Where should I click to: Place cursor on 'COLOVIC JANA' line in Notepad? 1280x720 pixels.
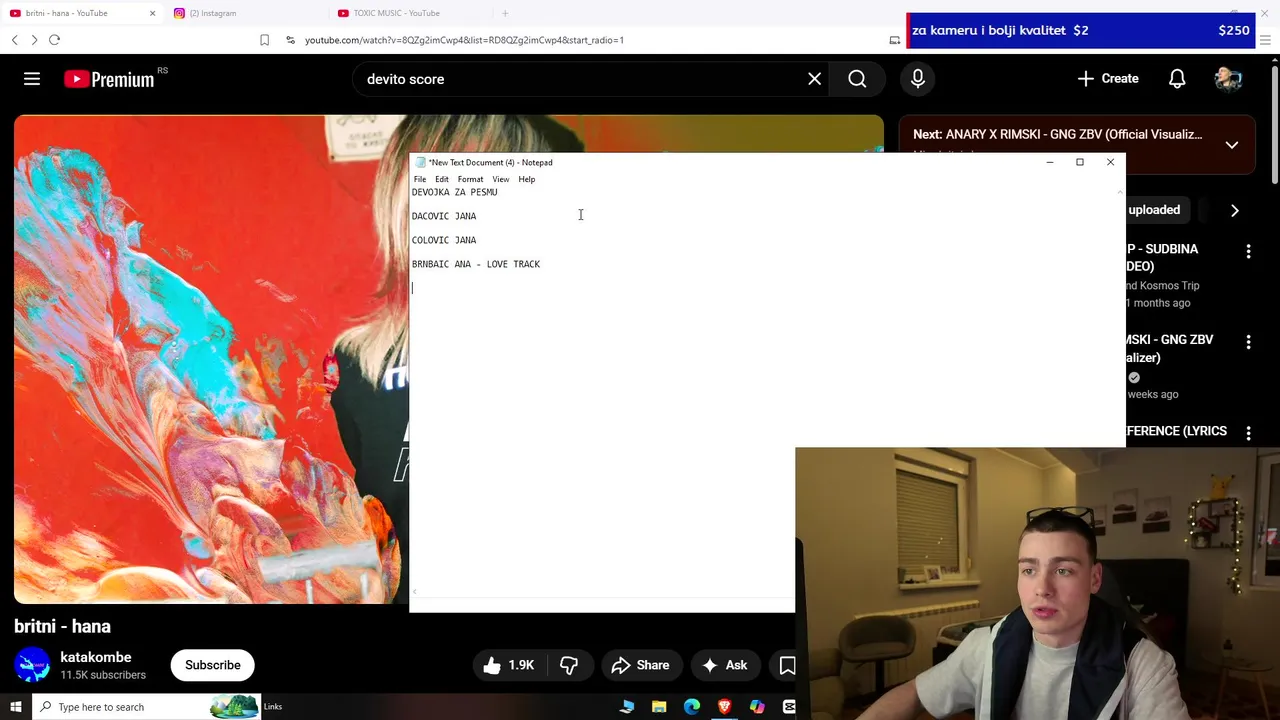pos(444,240)
